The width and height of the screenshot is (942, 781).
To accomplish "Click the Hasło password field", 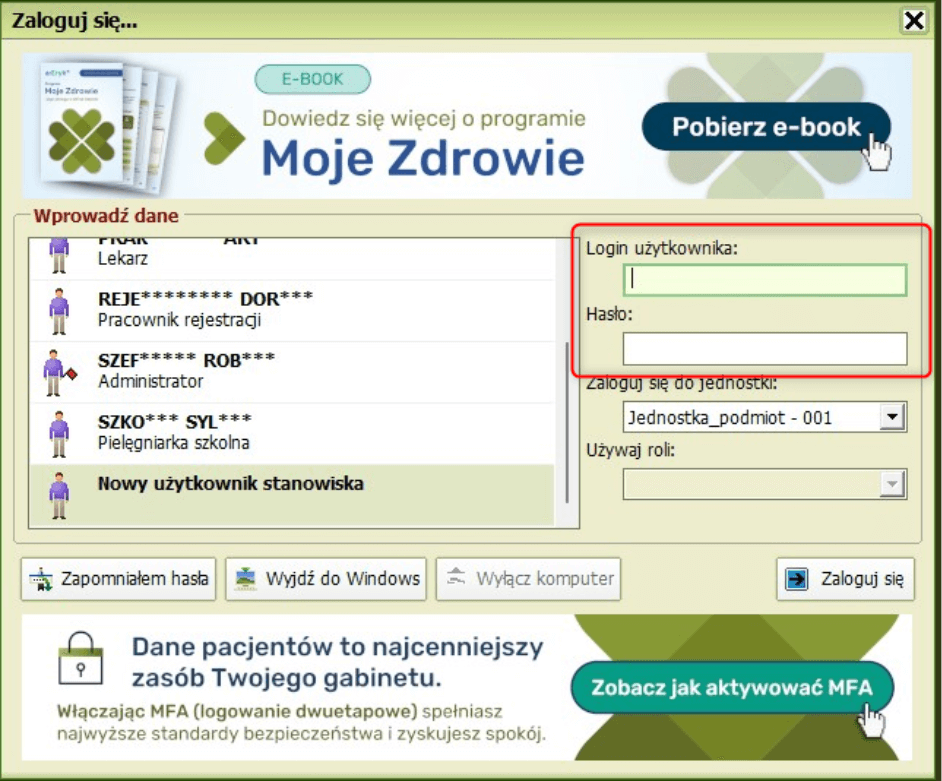I will click(765, 348).
